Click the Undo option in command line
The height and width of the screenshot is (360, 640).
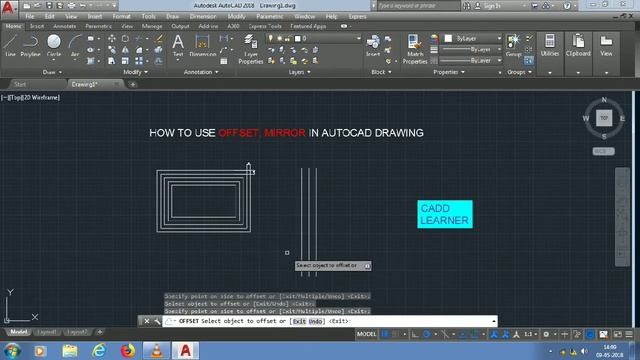(x=316, y=322)
